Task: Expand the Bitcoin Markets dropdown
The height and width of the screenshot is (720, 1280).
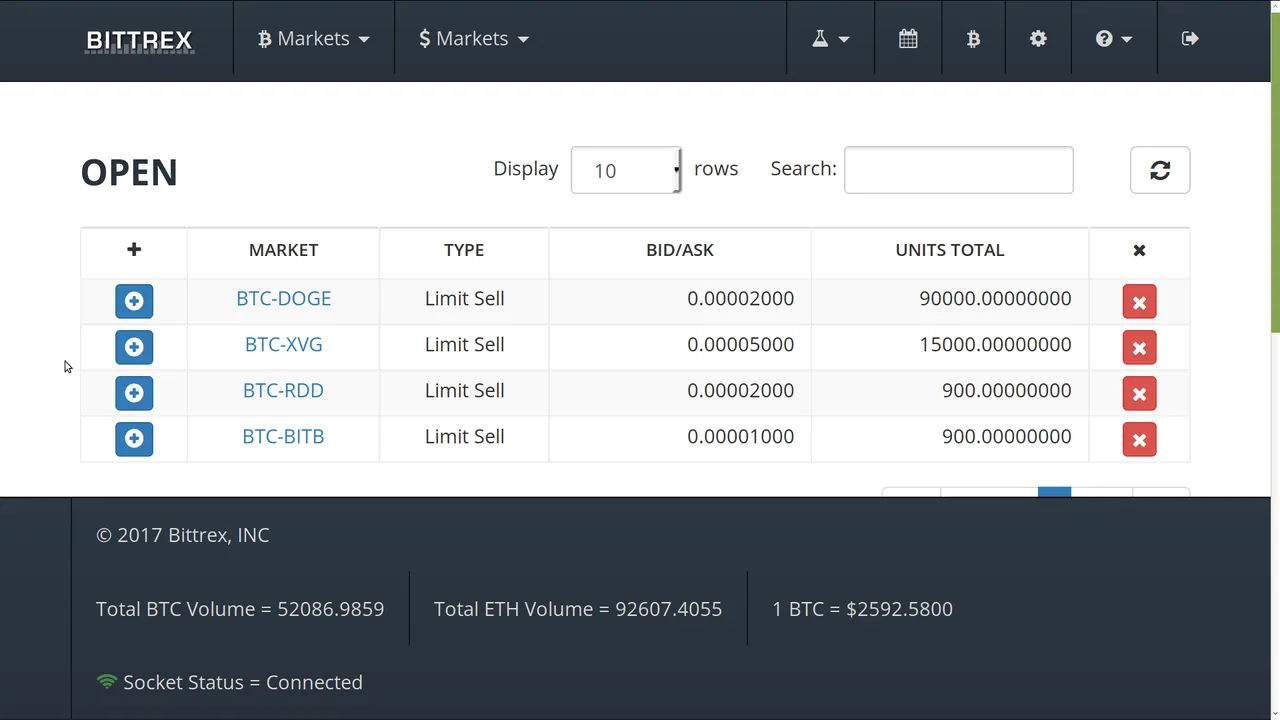Action: pos(314,39)
